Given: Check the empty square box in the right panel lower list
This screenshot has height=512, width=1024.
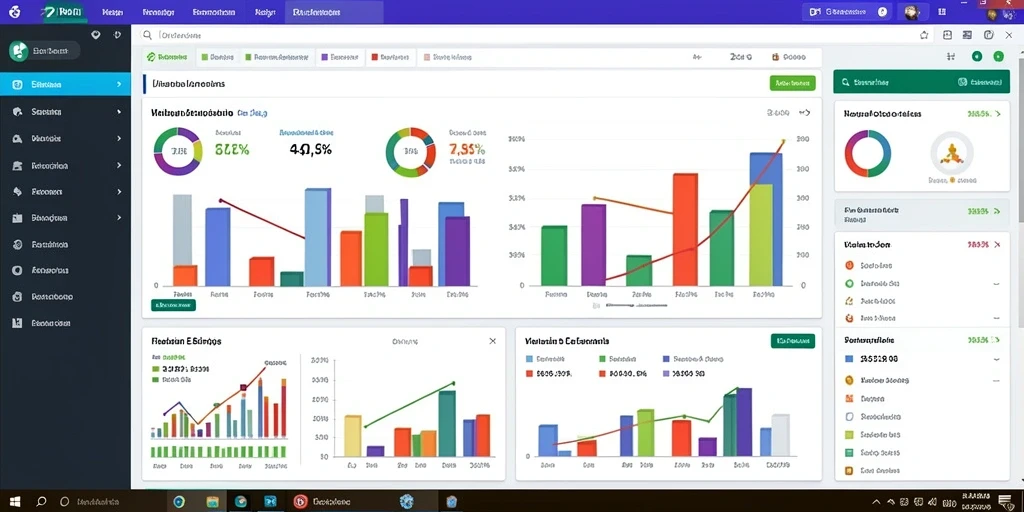Looking at the screenshot, I should (x=849, y=416).
